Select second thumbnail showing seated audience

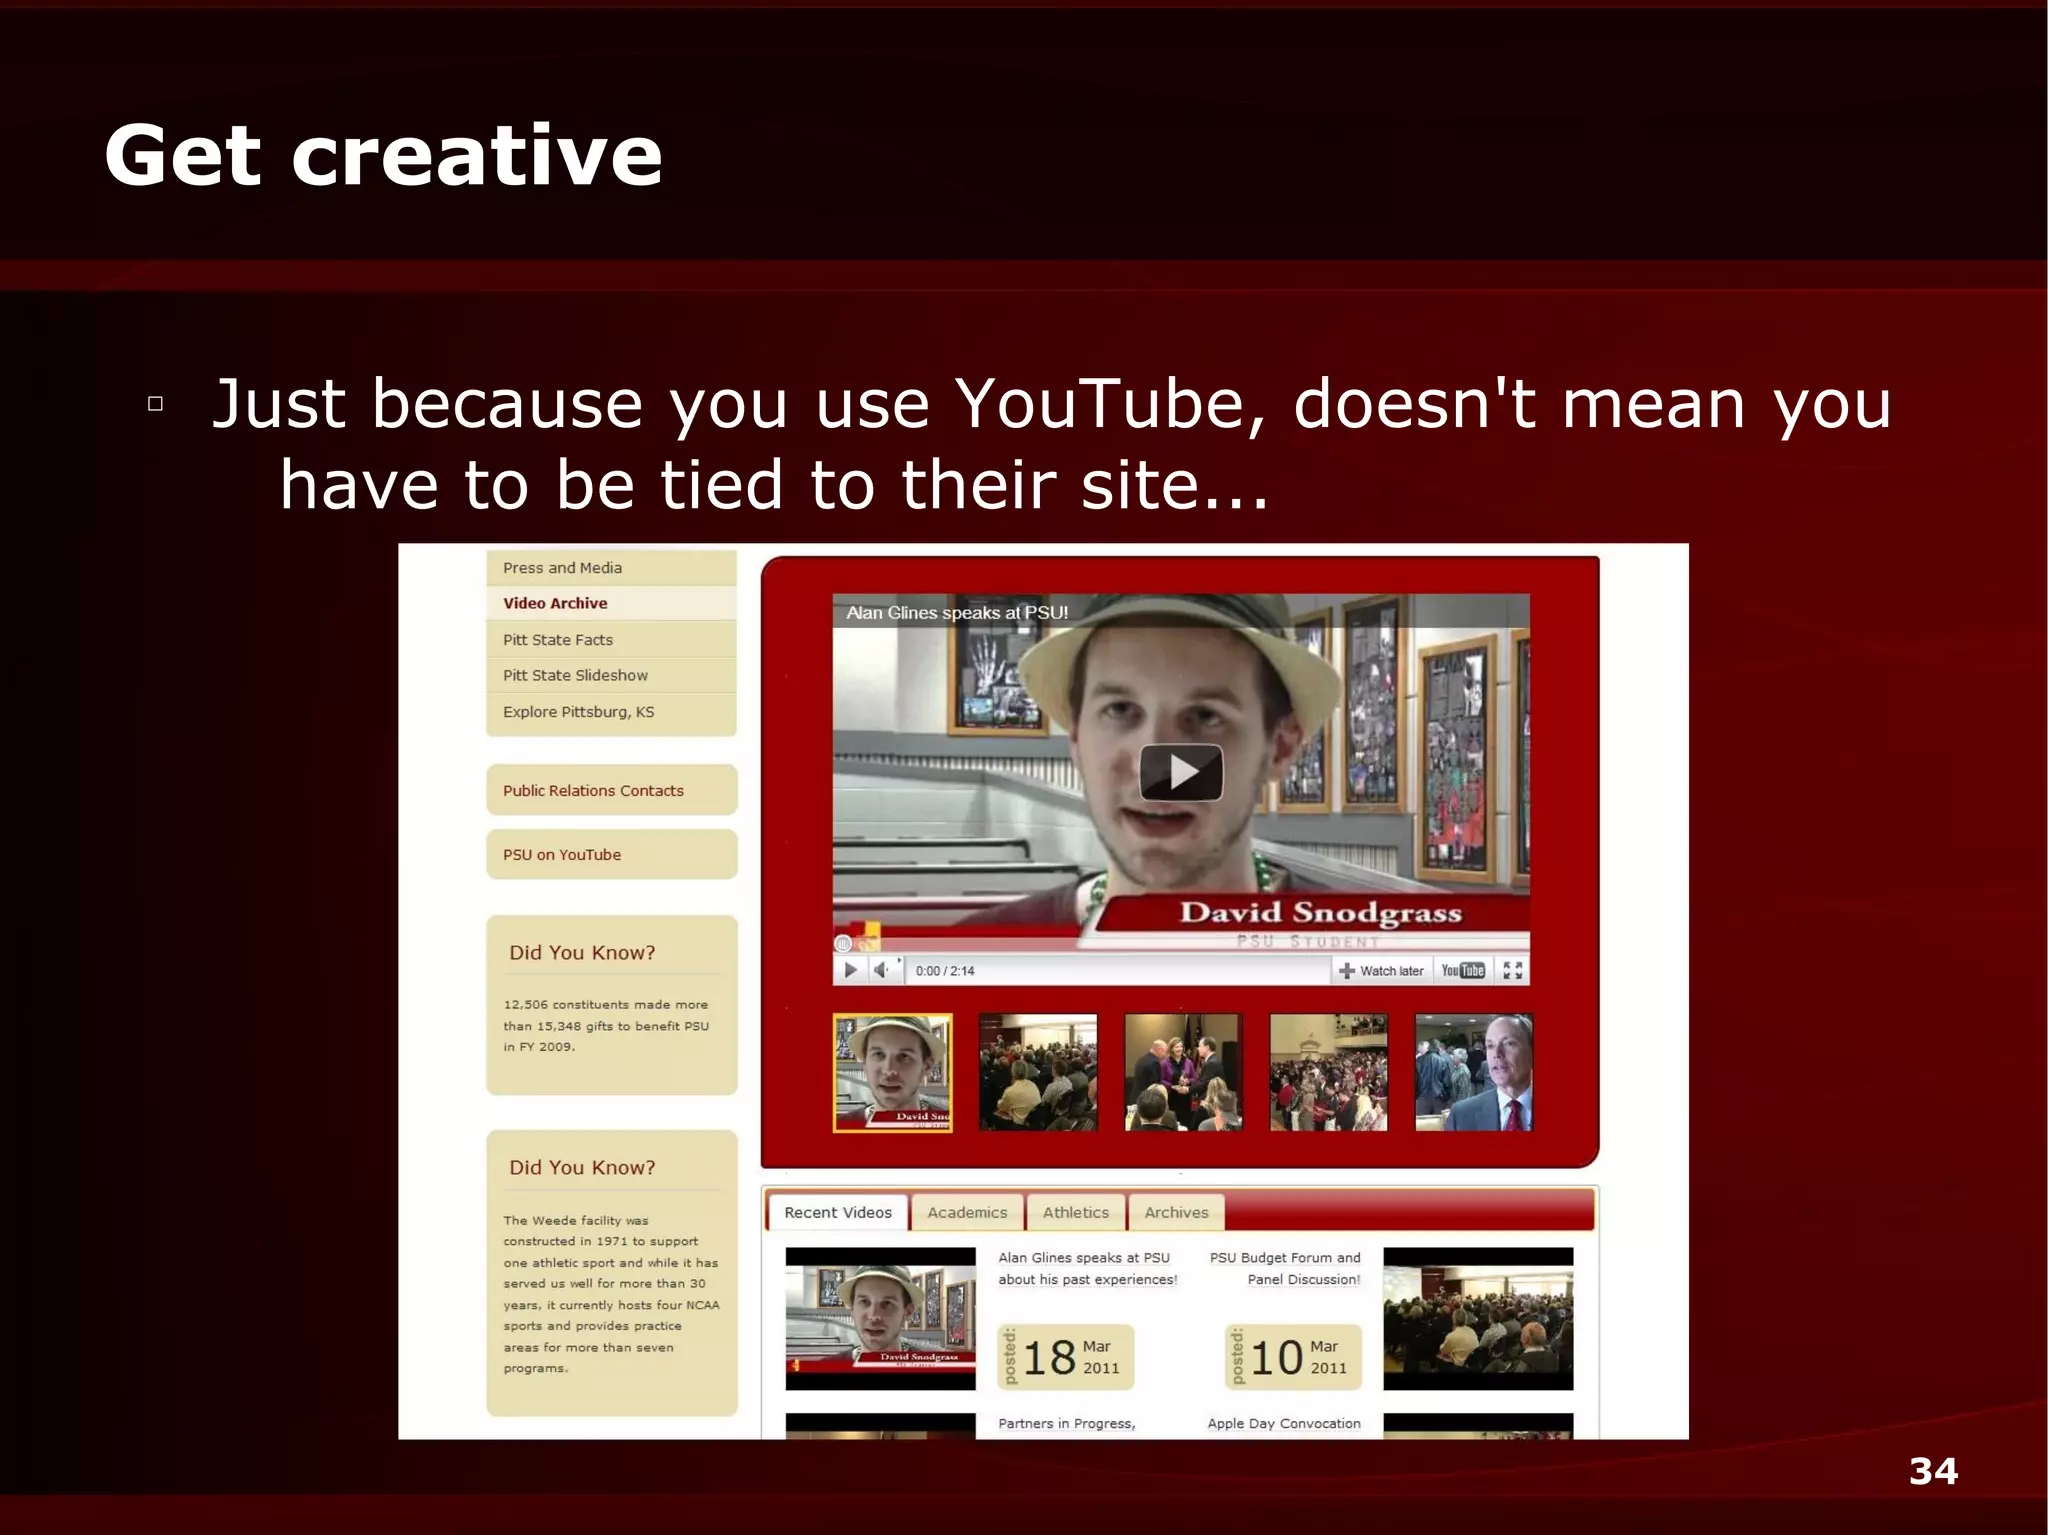click(x=1038, y=1073)
